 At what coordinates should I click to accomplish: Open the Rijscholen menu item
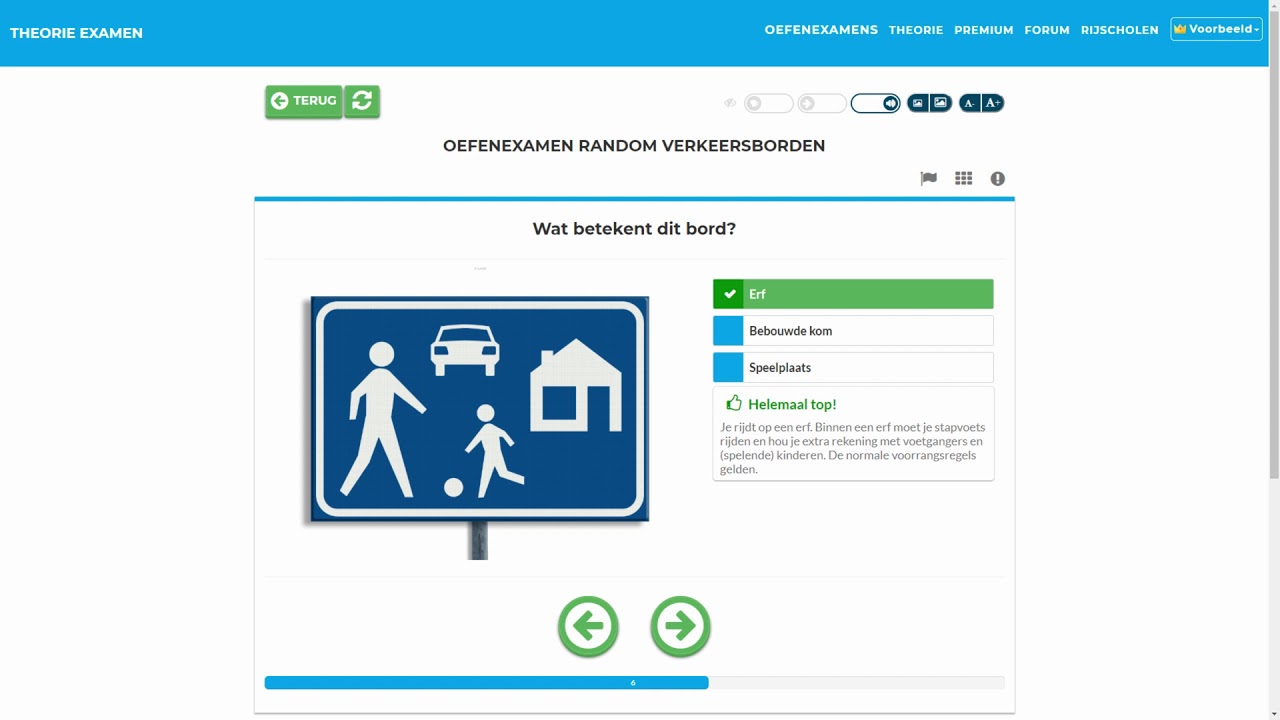1120,30
